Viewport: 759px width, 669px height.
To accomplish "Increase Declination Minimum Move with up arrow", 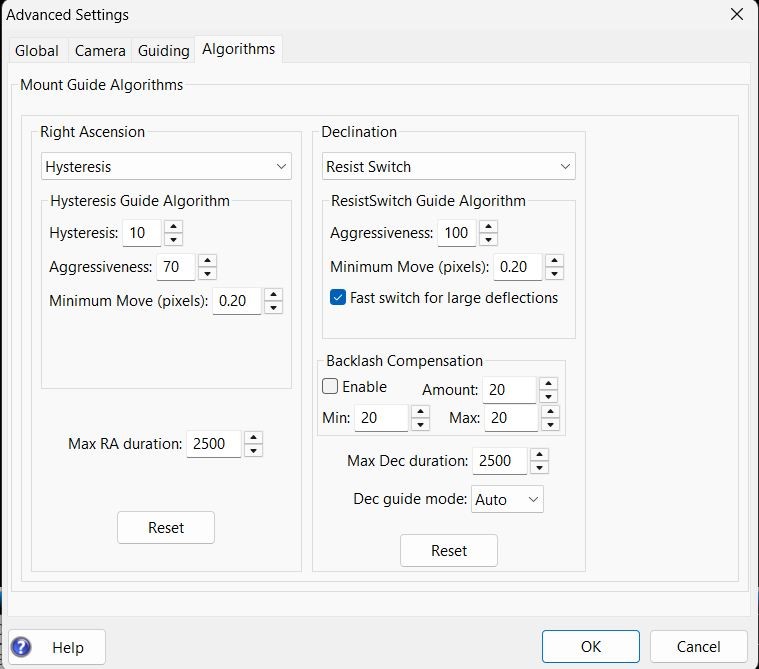I will 554,260.
